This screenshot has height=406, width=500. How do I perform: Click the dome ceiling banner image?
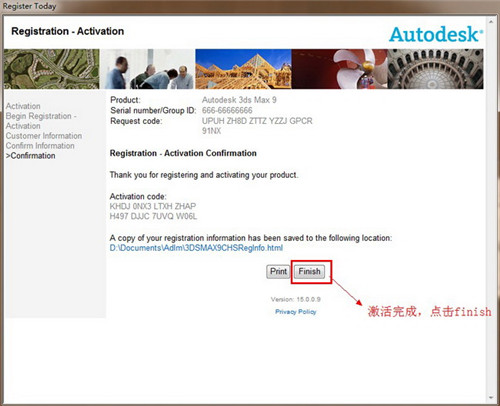point(435,69)
